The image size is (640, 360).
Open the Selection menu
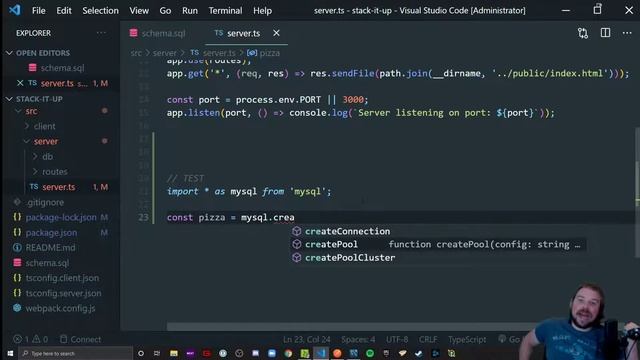100,11
